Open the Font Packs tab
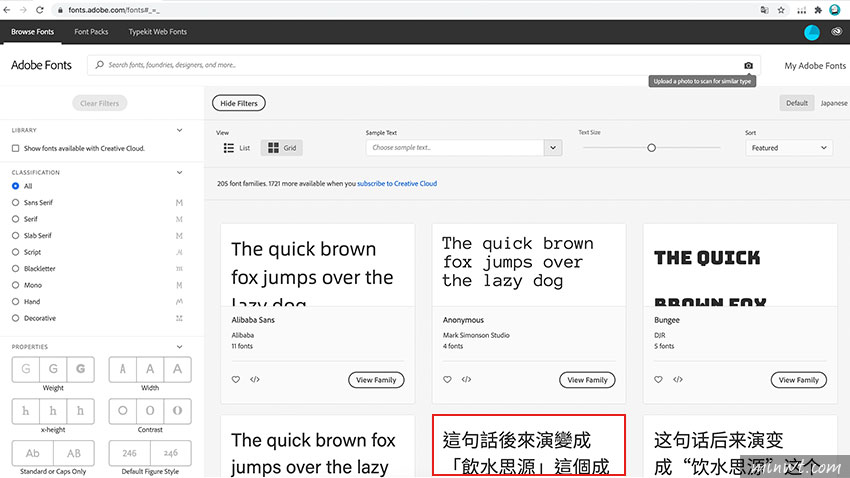850x478 pixels. tap(91, 32)
